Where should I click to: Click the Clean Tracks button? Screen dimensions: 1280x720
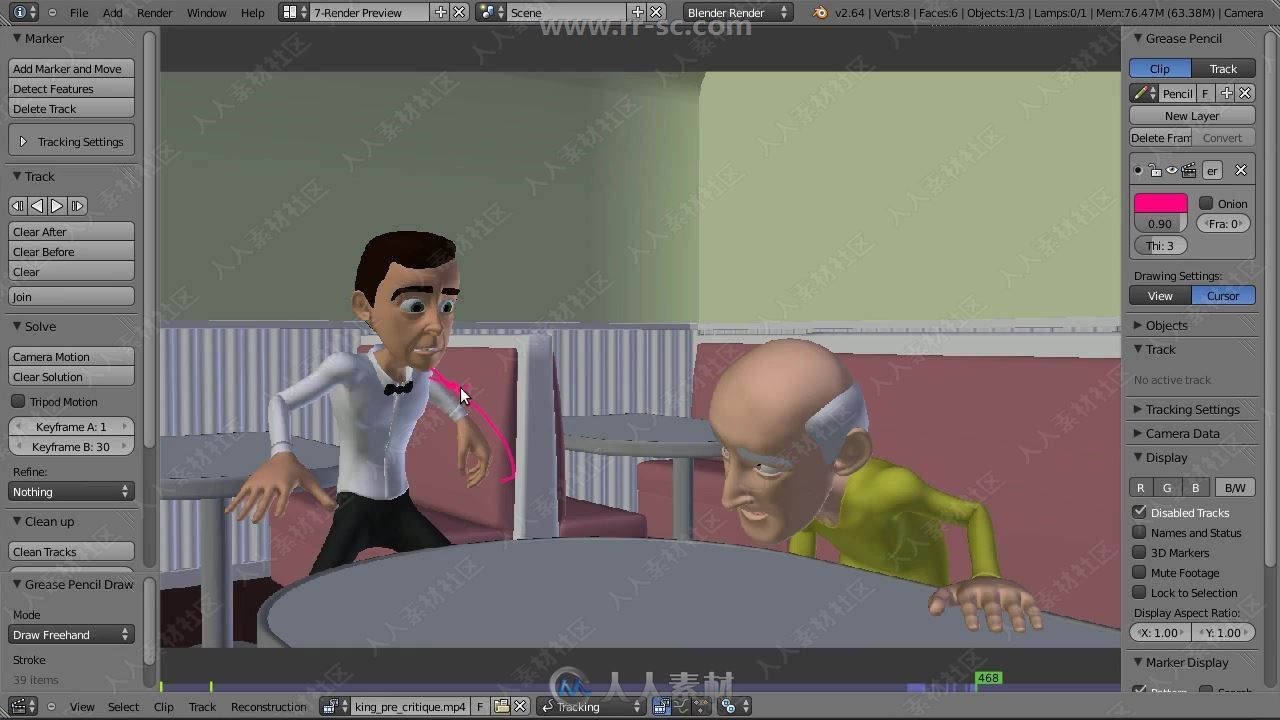pos(71,551)
